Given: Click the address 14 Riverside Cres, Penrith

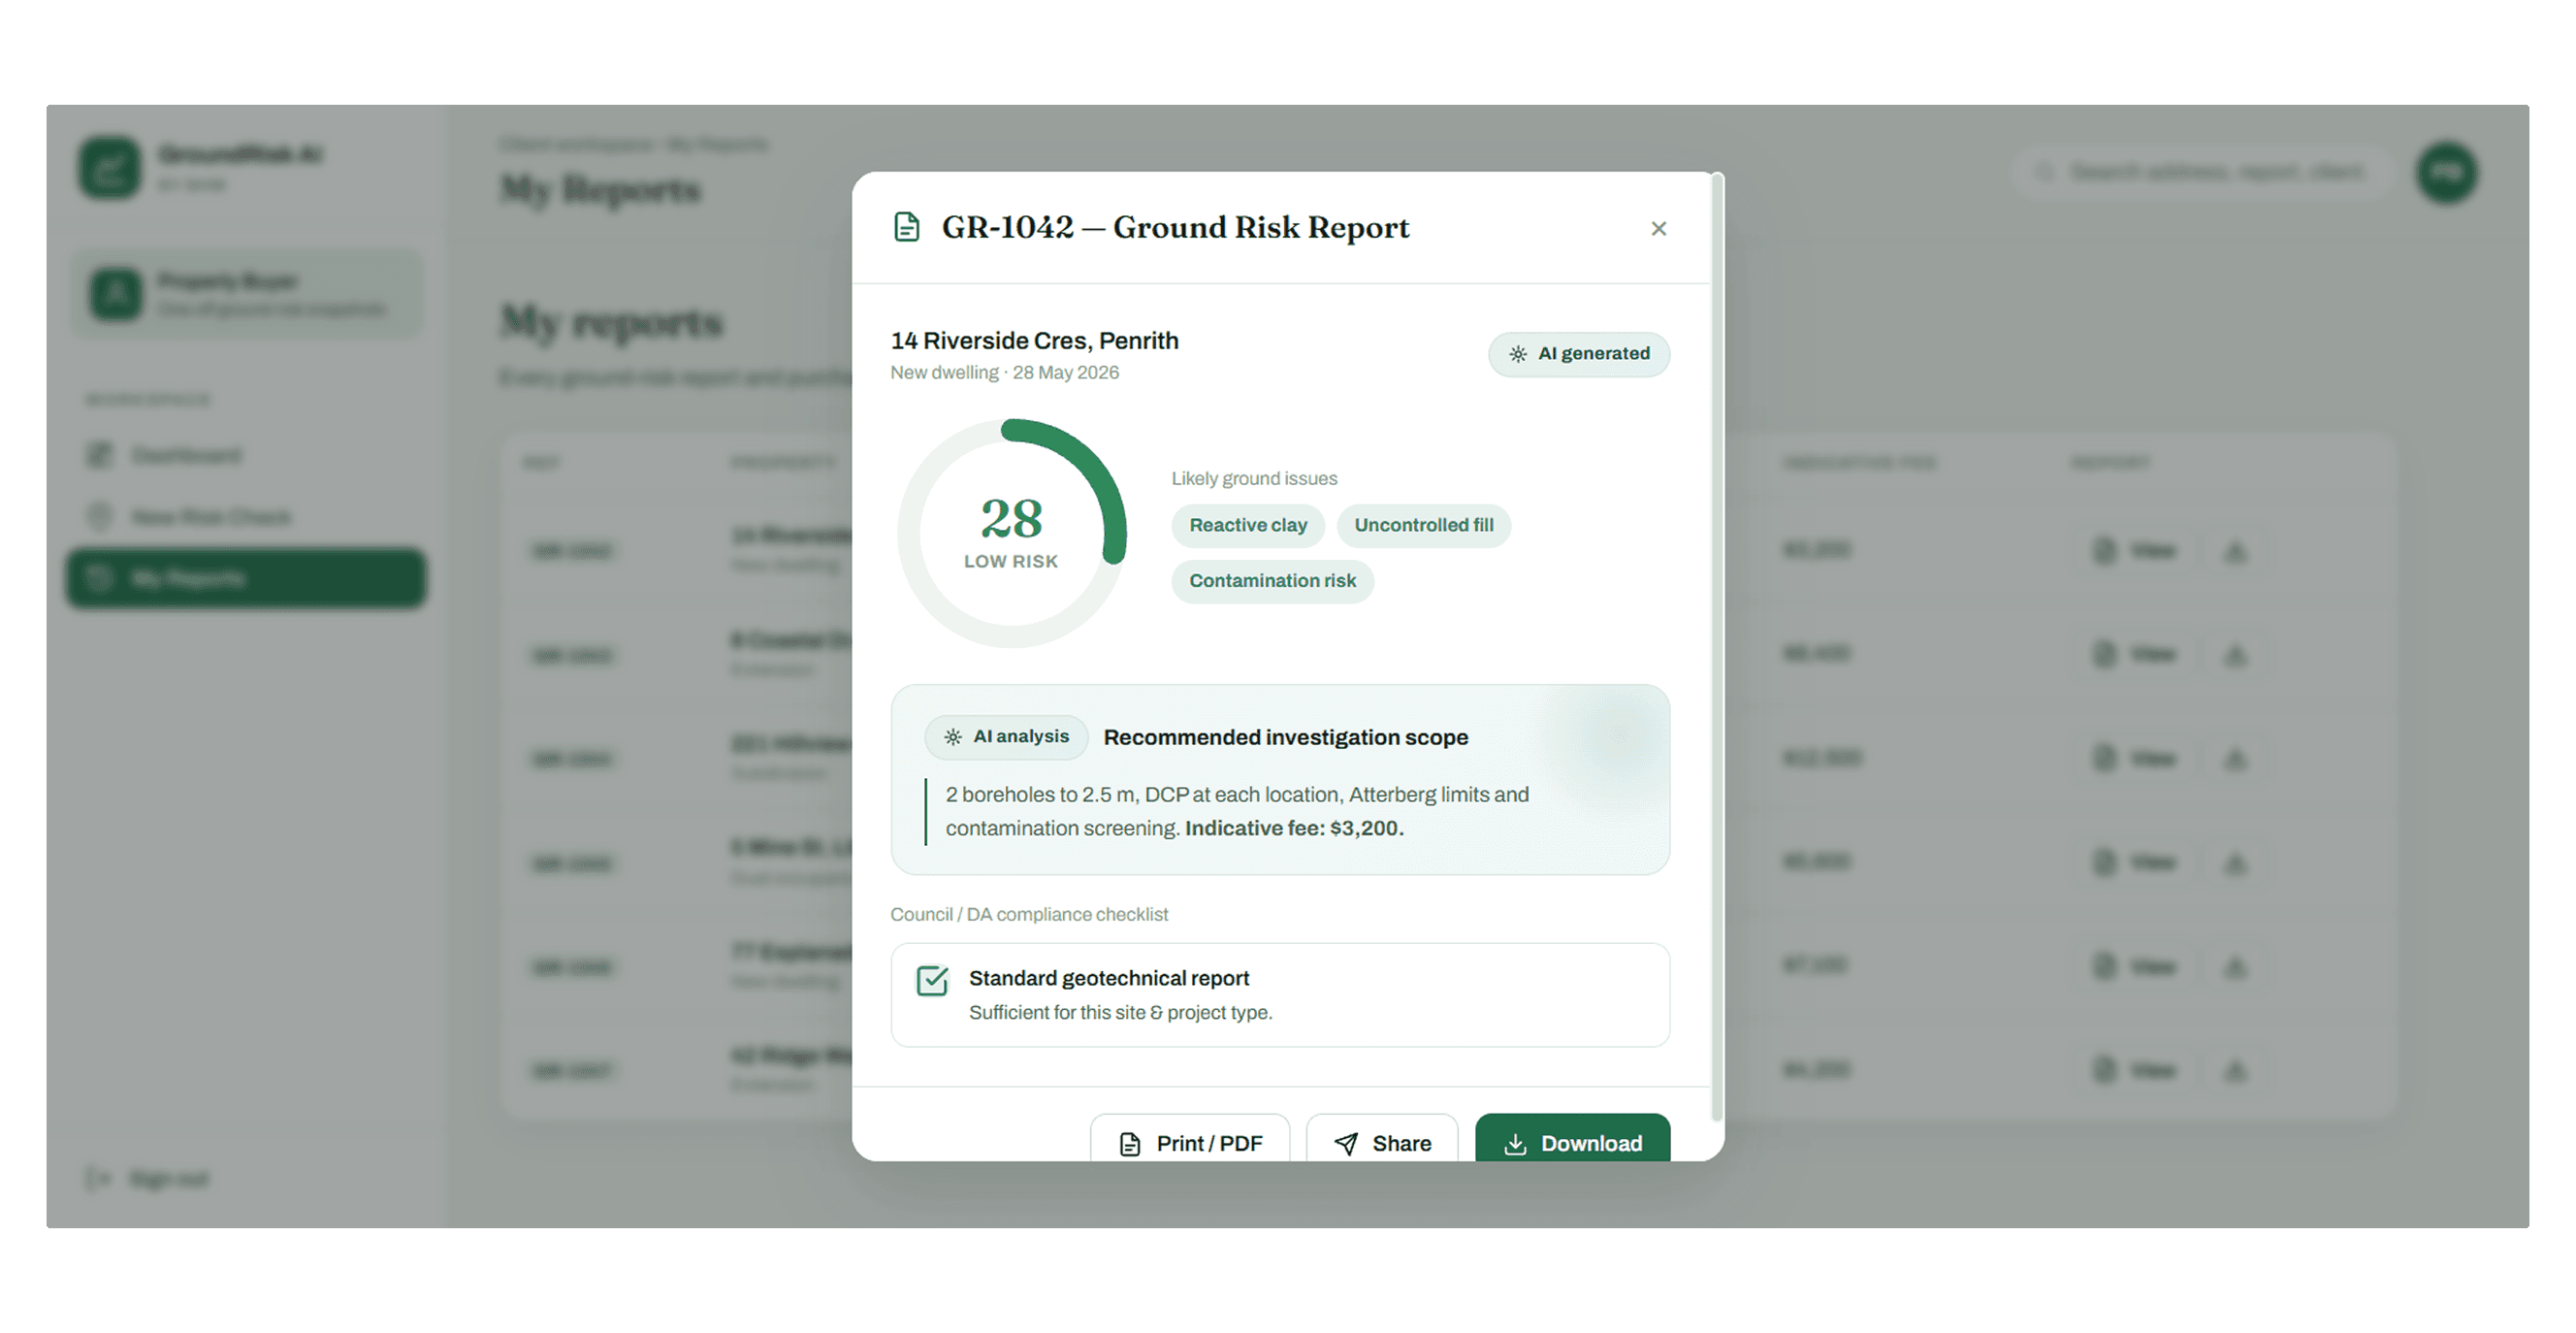Looking at the screenshot, I should point(1034,340).
